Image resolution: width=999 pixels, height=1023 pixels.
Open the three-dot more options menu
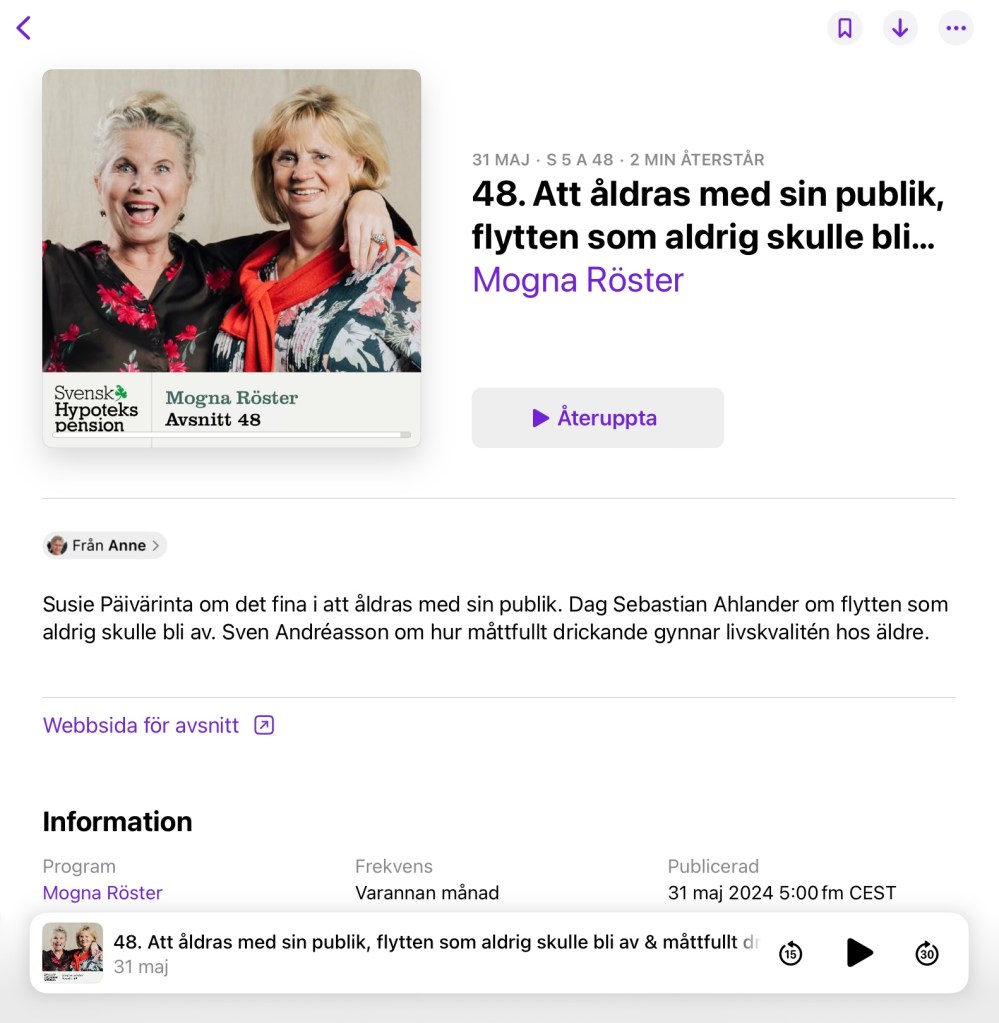(x=955, y=28)
